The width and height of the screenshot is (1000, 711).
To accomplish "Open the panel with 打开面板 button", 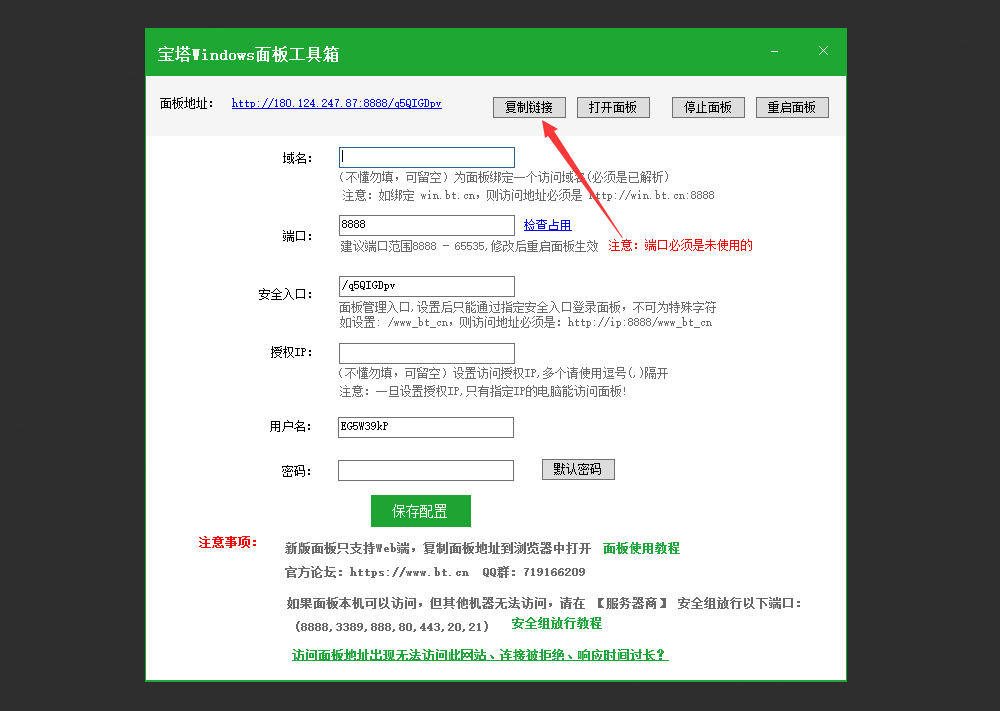I will pyautogui.click(x=613, y=107).
